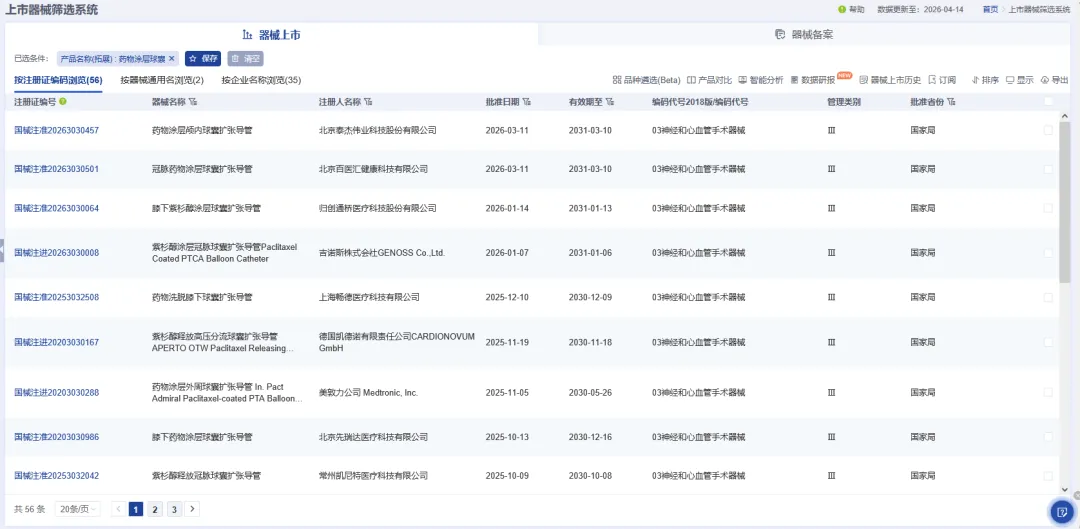Open the 显示 column display settings
The height and width of the screenshot is (529, 1080).
[1019, 80]
